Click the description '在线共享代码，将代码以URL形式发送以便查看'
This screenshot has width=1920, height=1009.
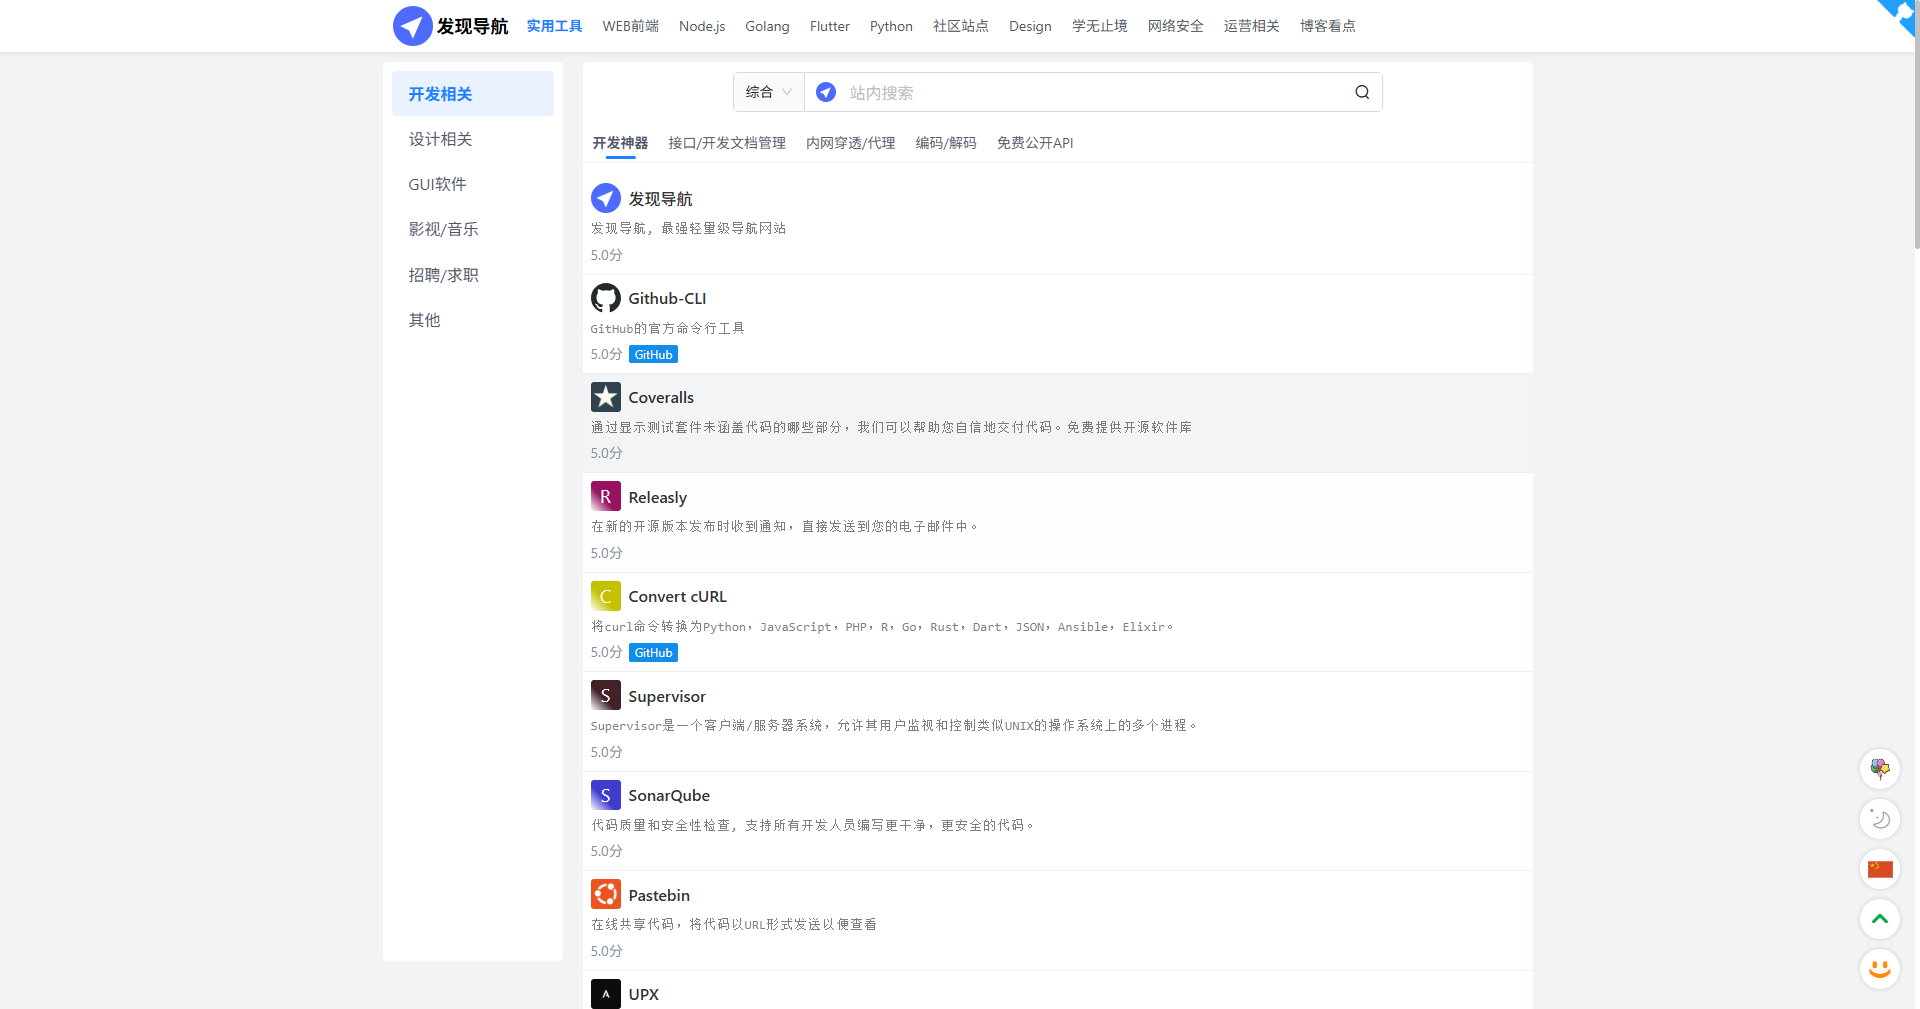coord(734,924)
